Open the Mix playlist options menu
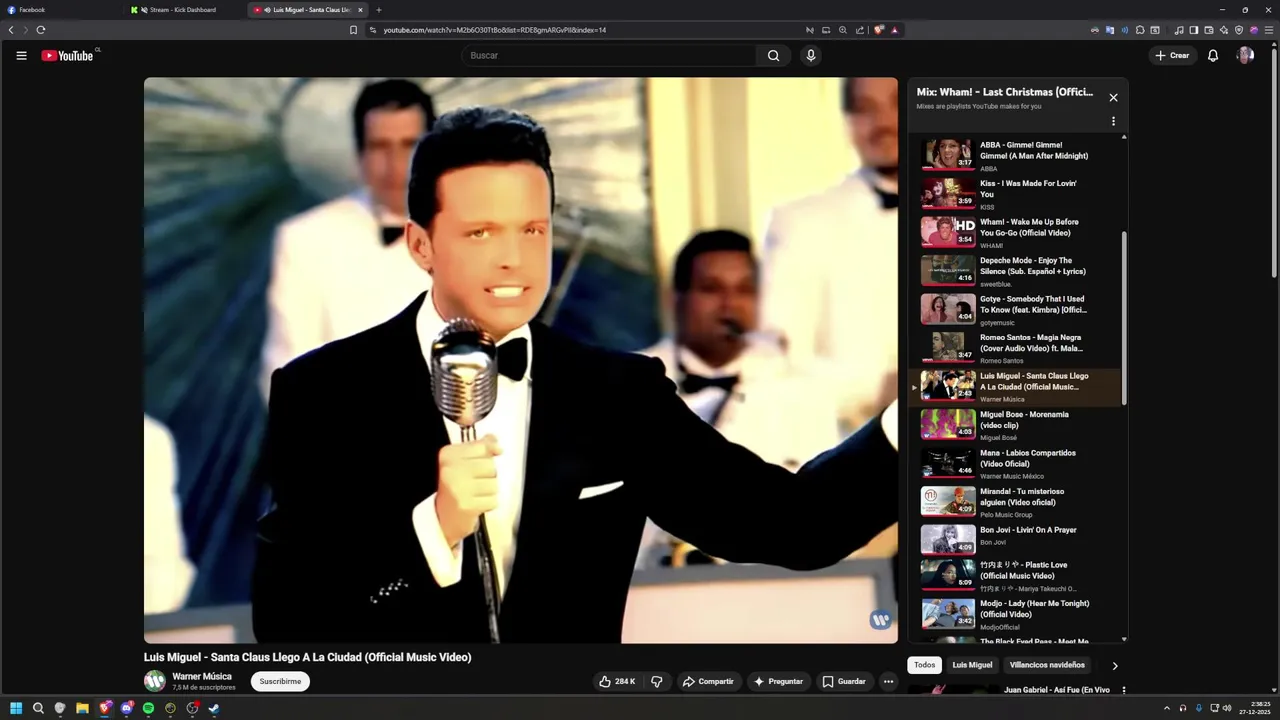The width and height of the screenshot is (1280, 720). point(1113,122)
